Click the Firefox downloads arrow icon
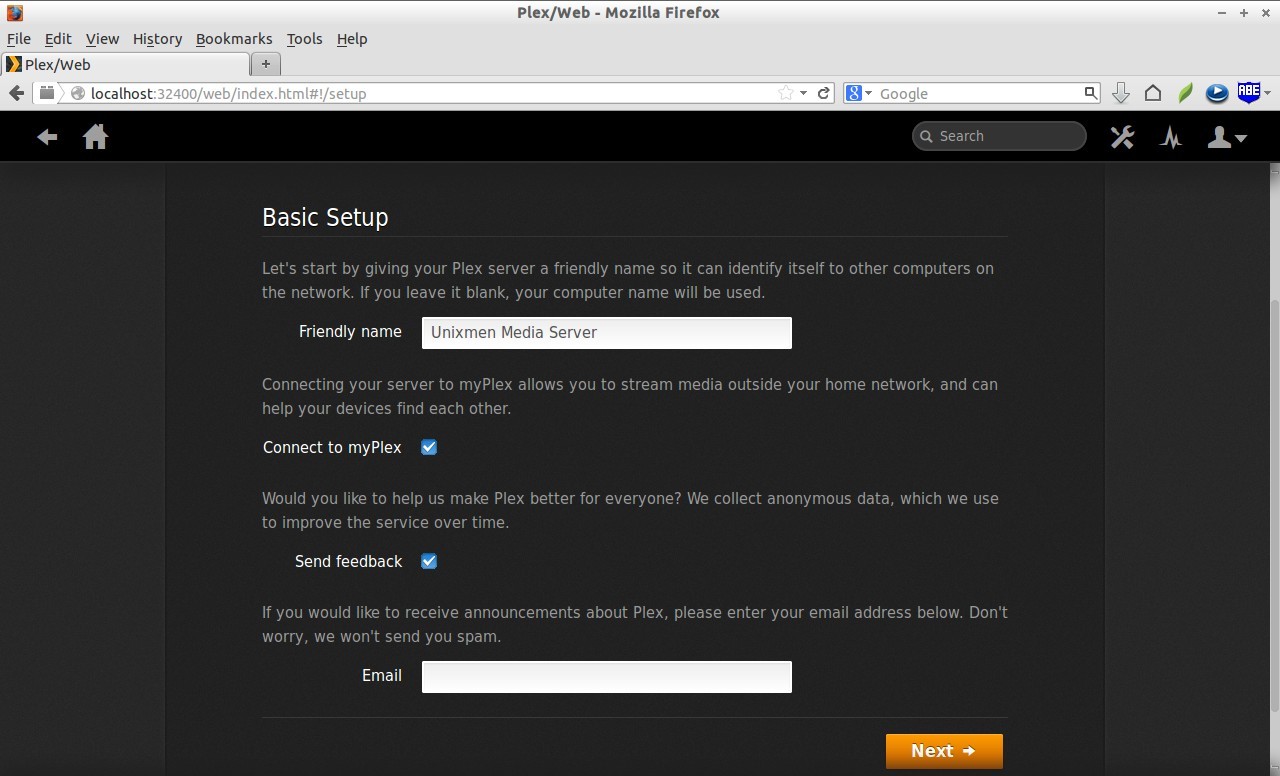This screenshot has width=1280, height=776. point(1120,93)
